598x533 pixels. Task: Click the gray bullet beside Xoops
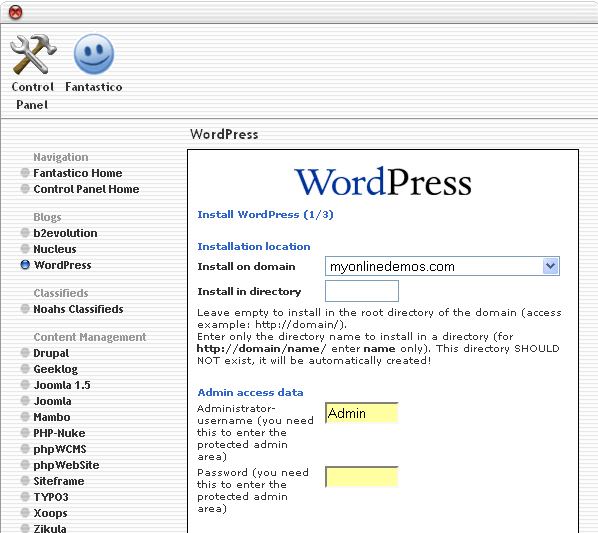(25, 513)
